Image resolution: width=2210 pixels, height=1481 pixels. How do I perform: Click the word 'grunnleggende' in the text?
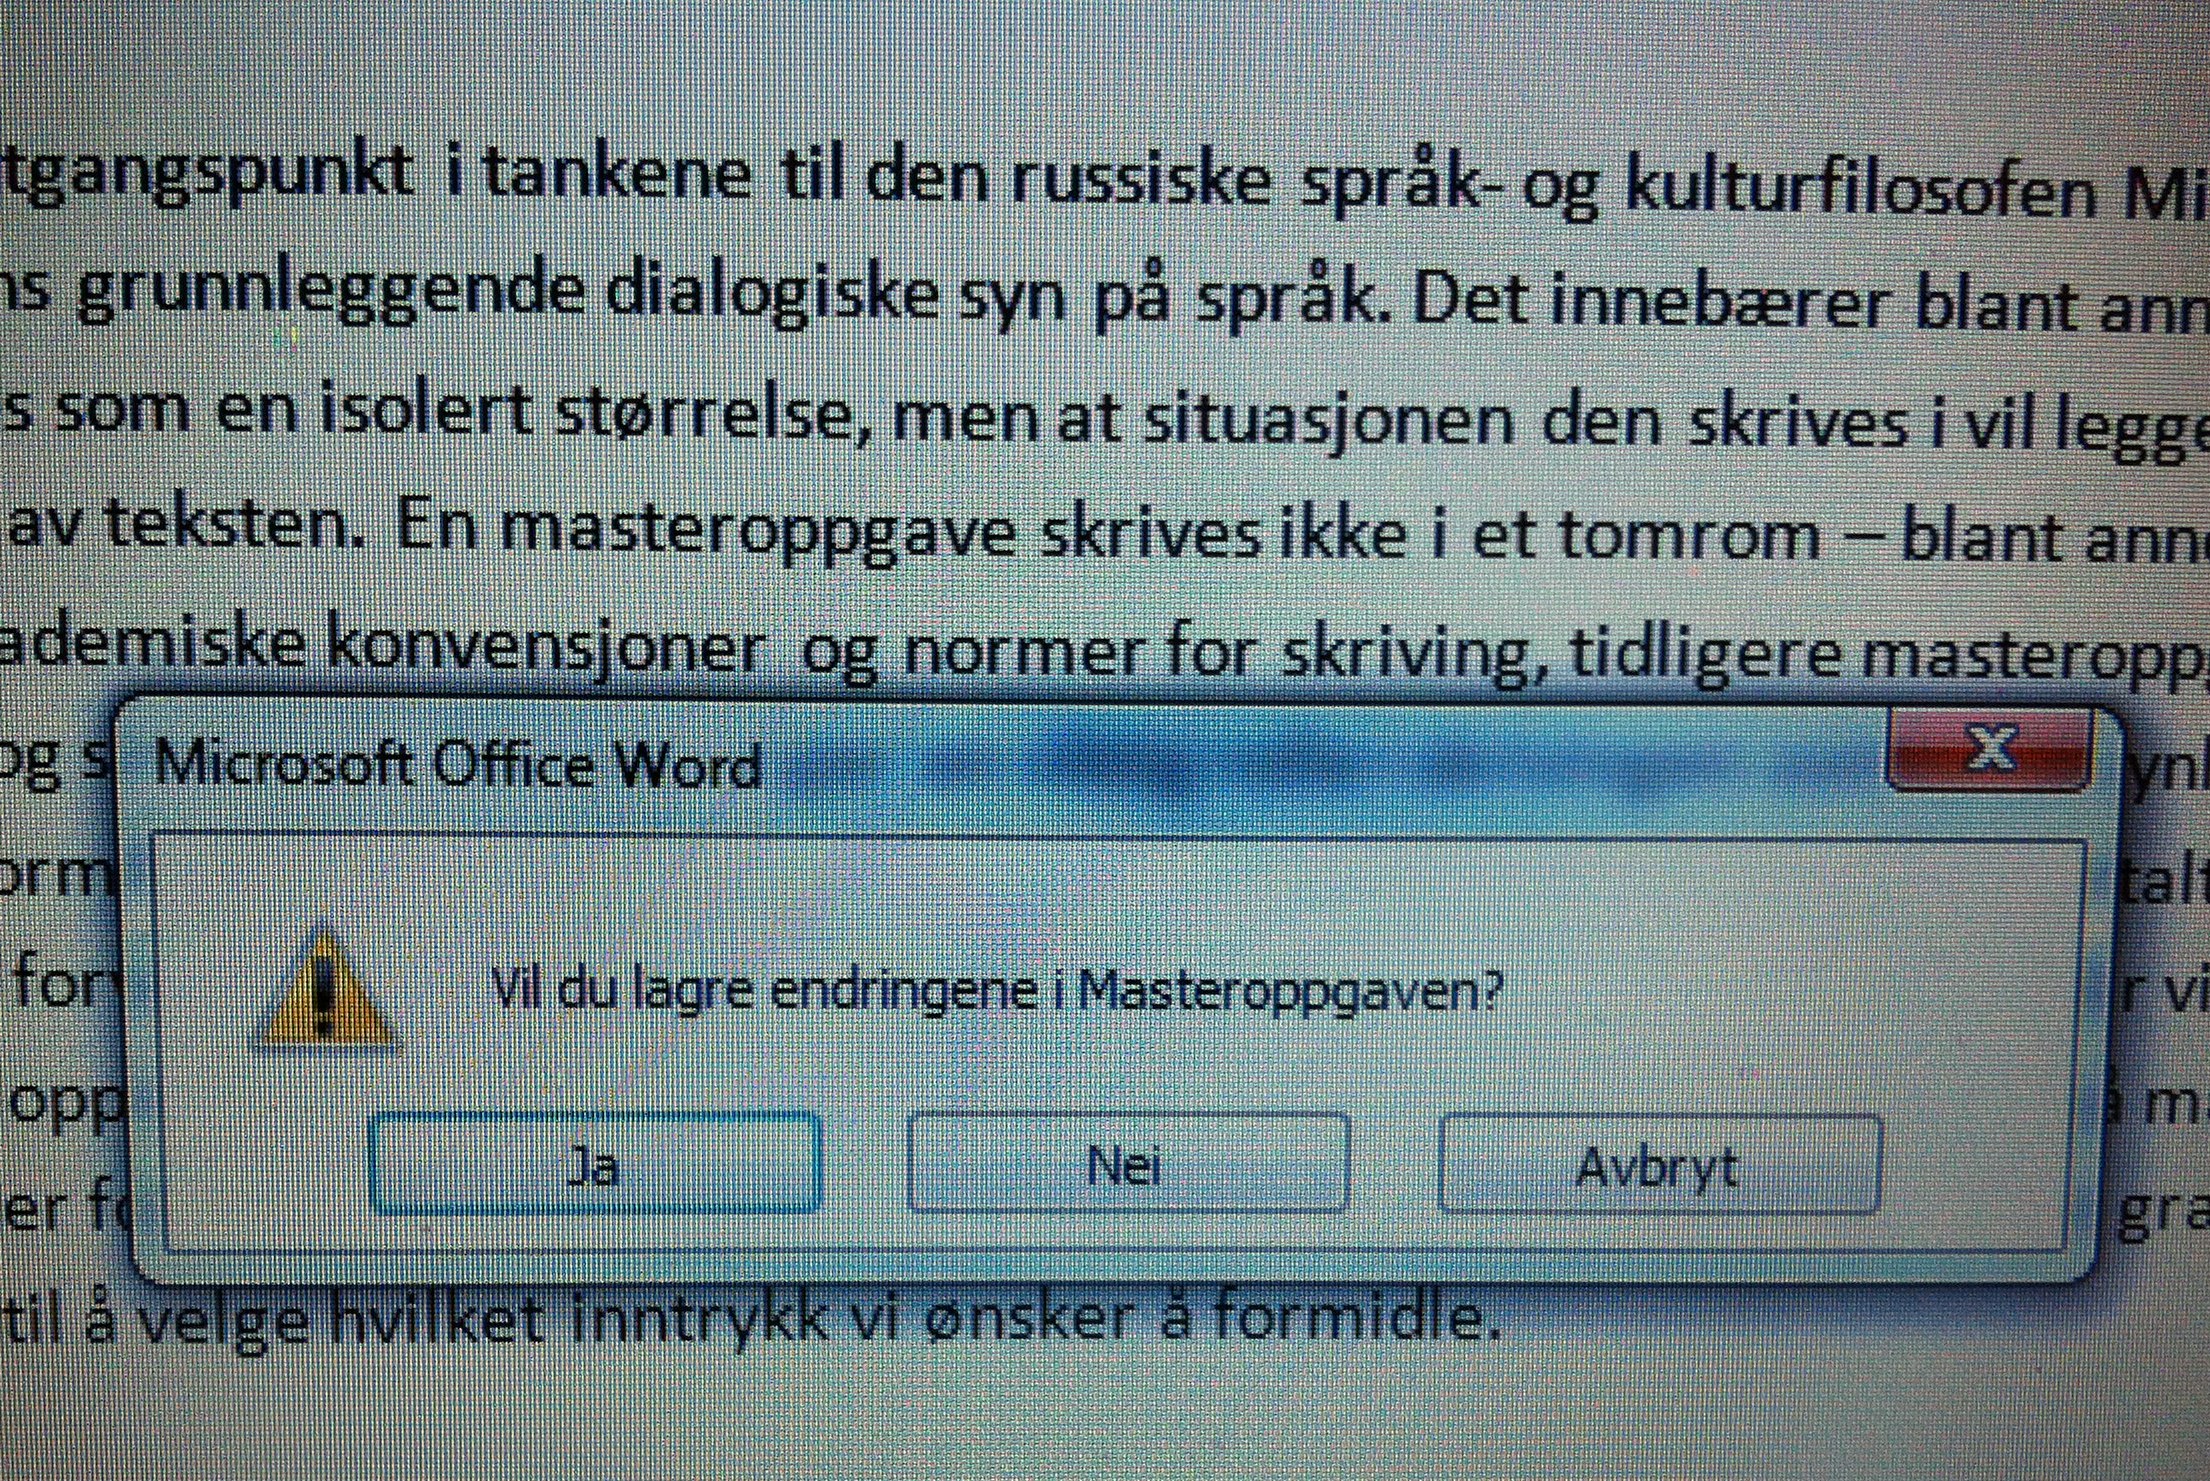pyautogui.click(x=330, y=292)
